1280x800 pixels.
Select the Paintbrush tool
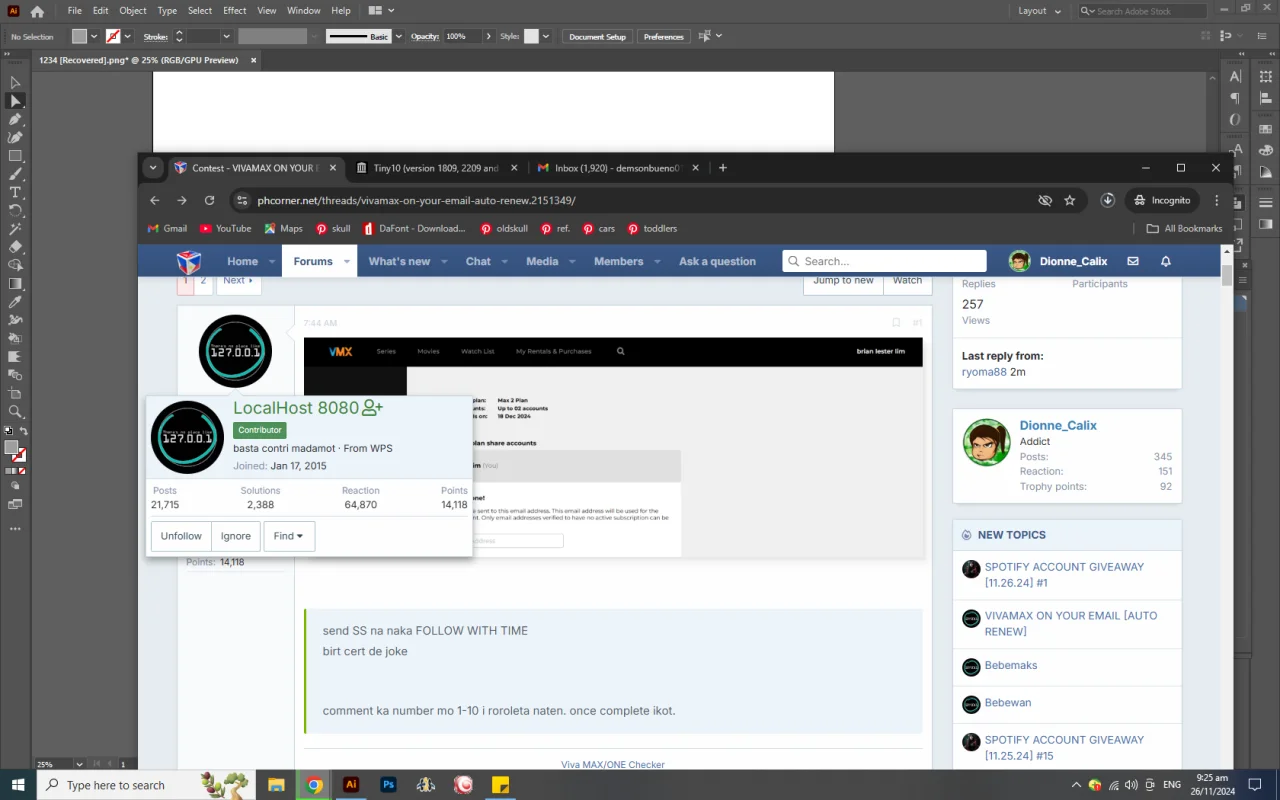tap(15, 174)
